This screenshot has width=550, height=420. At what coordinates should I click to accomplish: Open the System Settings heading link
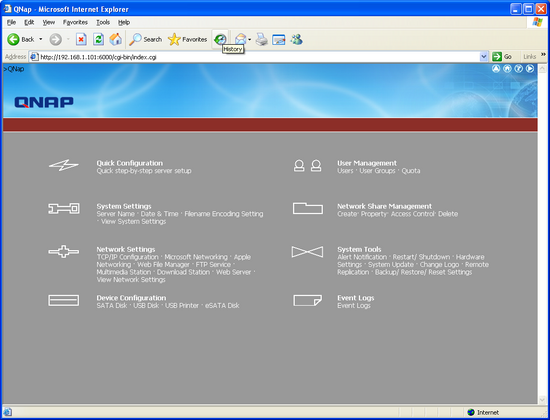point(124,206)
